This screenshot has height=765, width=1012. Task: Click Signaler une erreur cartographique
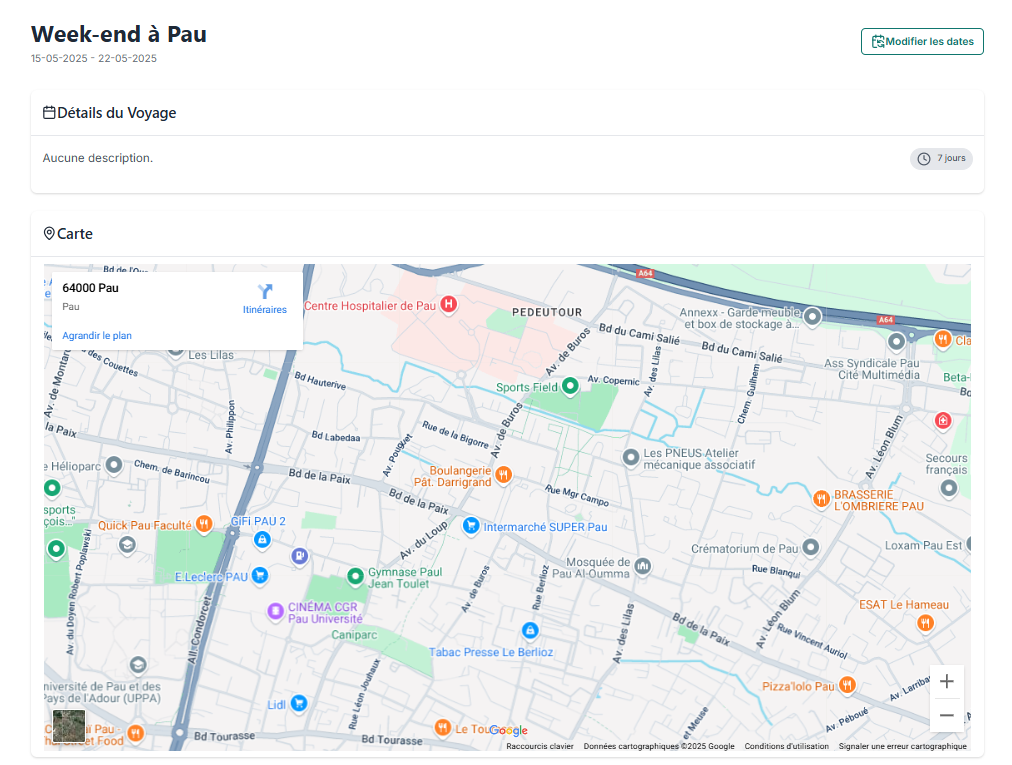coord(902,746)
